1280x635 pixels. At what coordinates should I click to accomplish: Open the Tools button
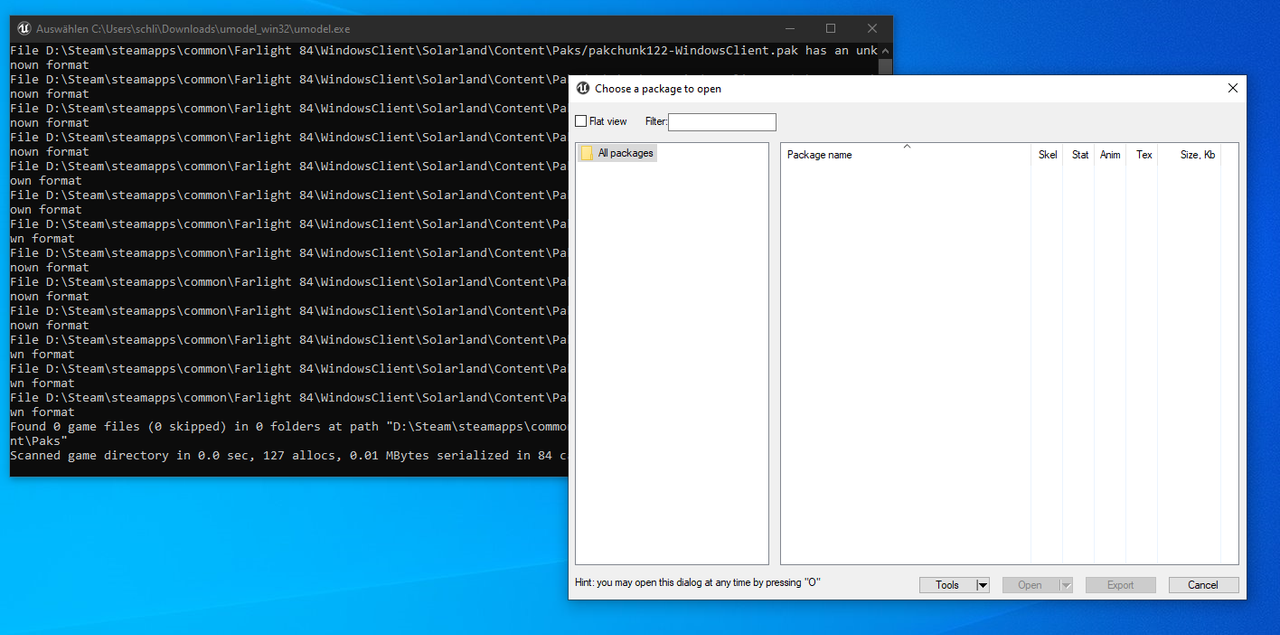click(947, 585)
